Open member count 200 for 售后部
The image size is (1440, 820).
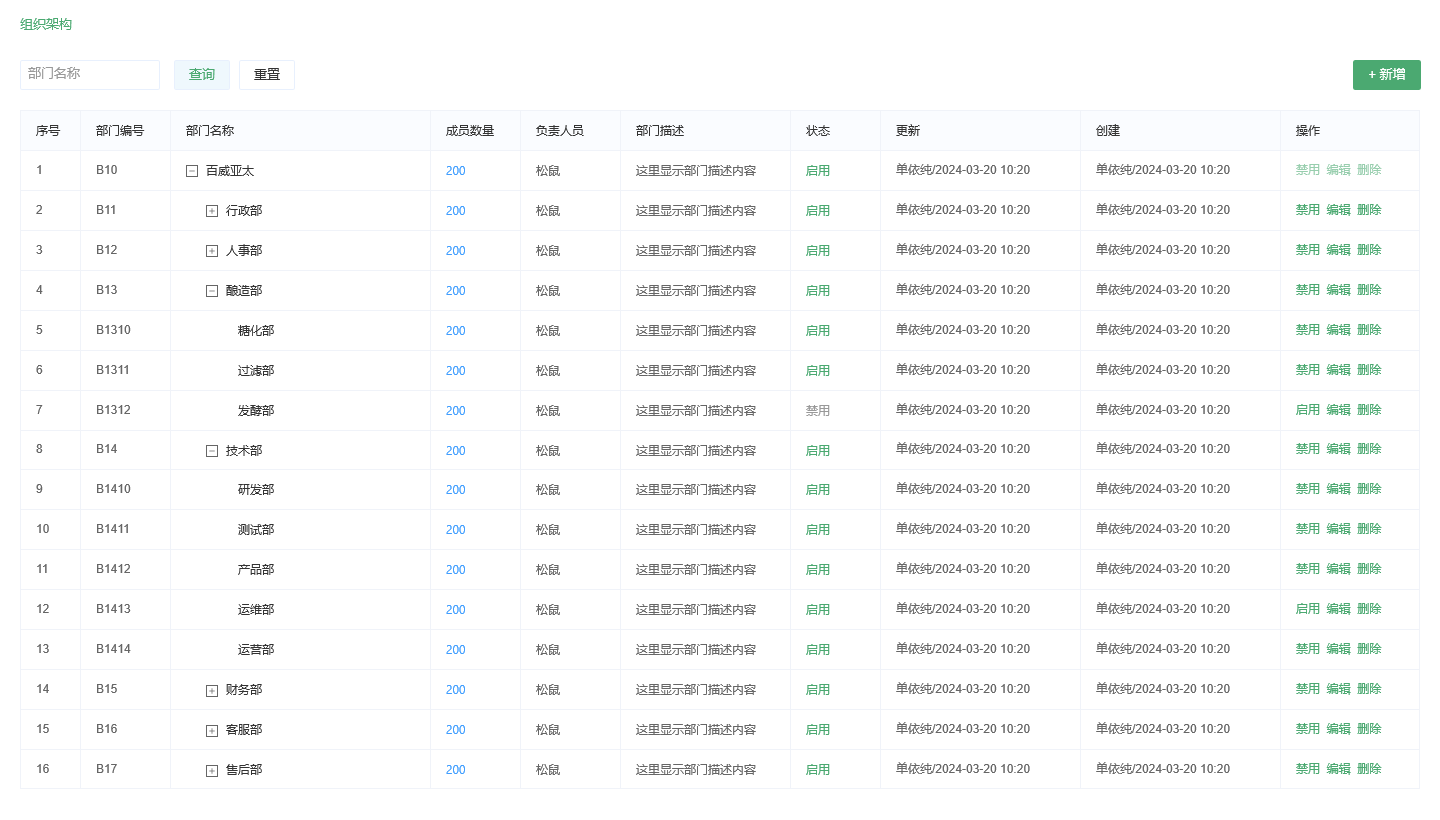coord(456,770)
